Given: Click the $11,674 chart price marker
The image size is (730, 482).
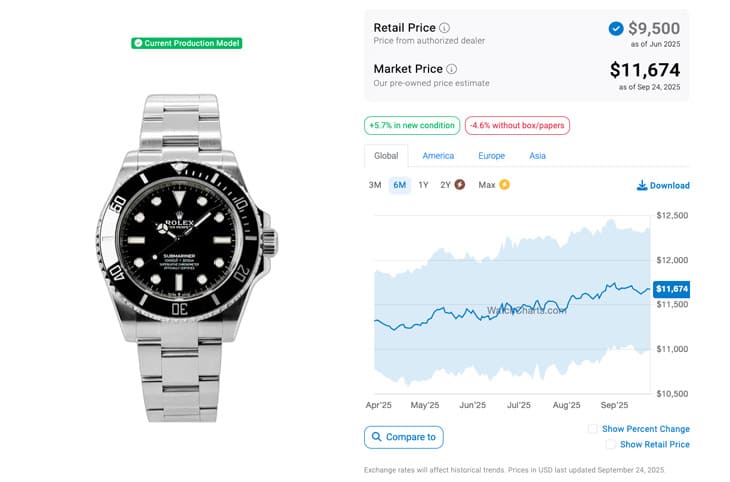Looking at the screenshot, I should click(x=670, y=289).
